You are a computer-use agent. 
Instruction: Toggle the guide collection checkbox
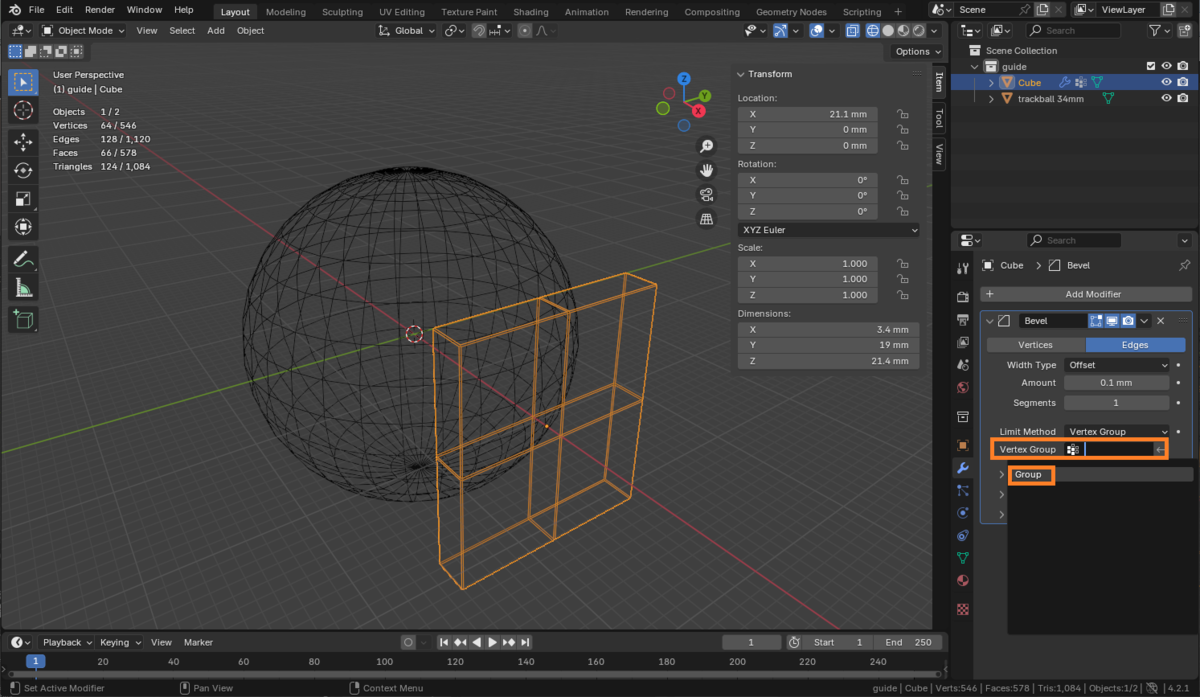(x=1151, y=66)
